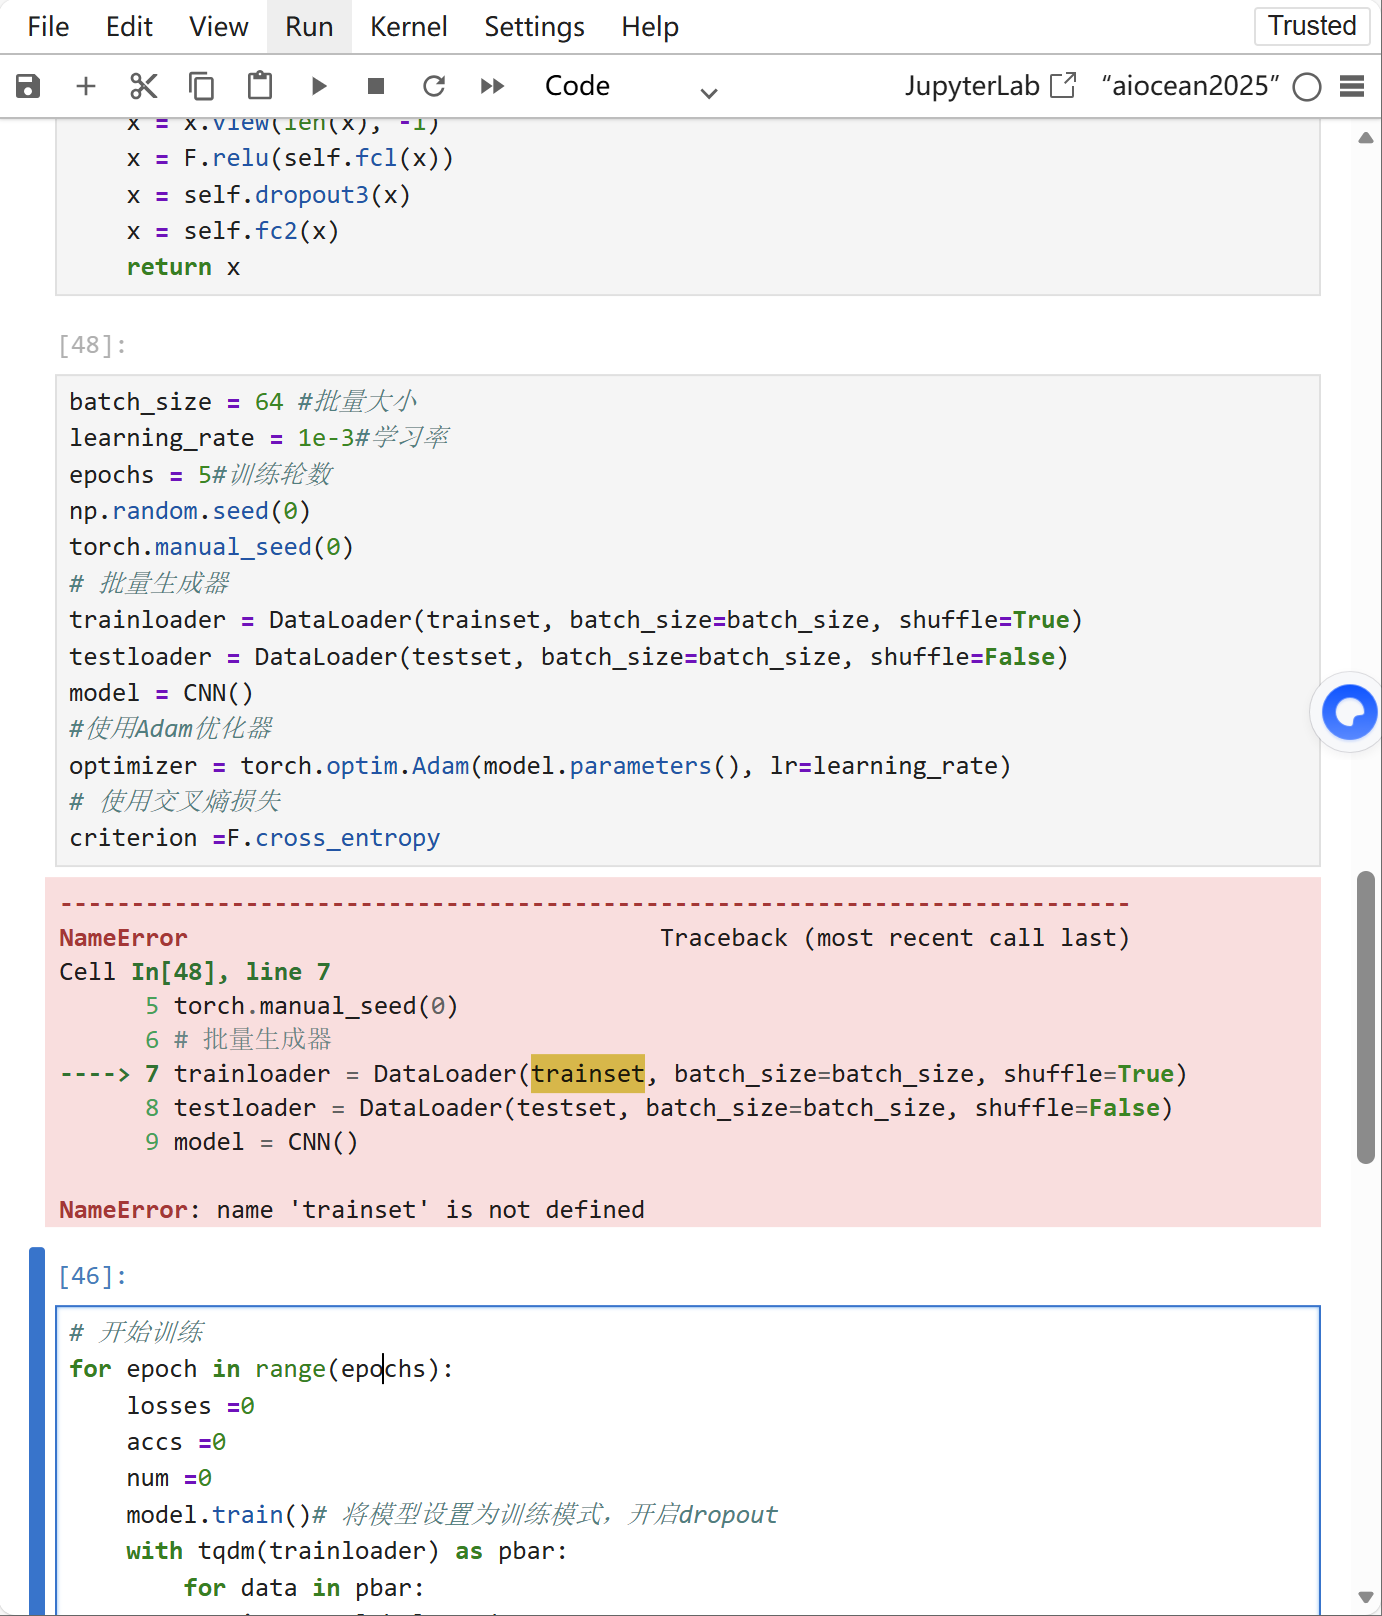Run the selected cell with the play icon

click(x=318, y=86)
